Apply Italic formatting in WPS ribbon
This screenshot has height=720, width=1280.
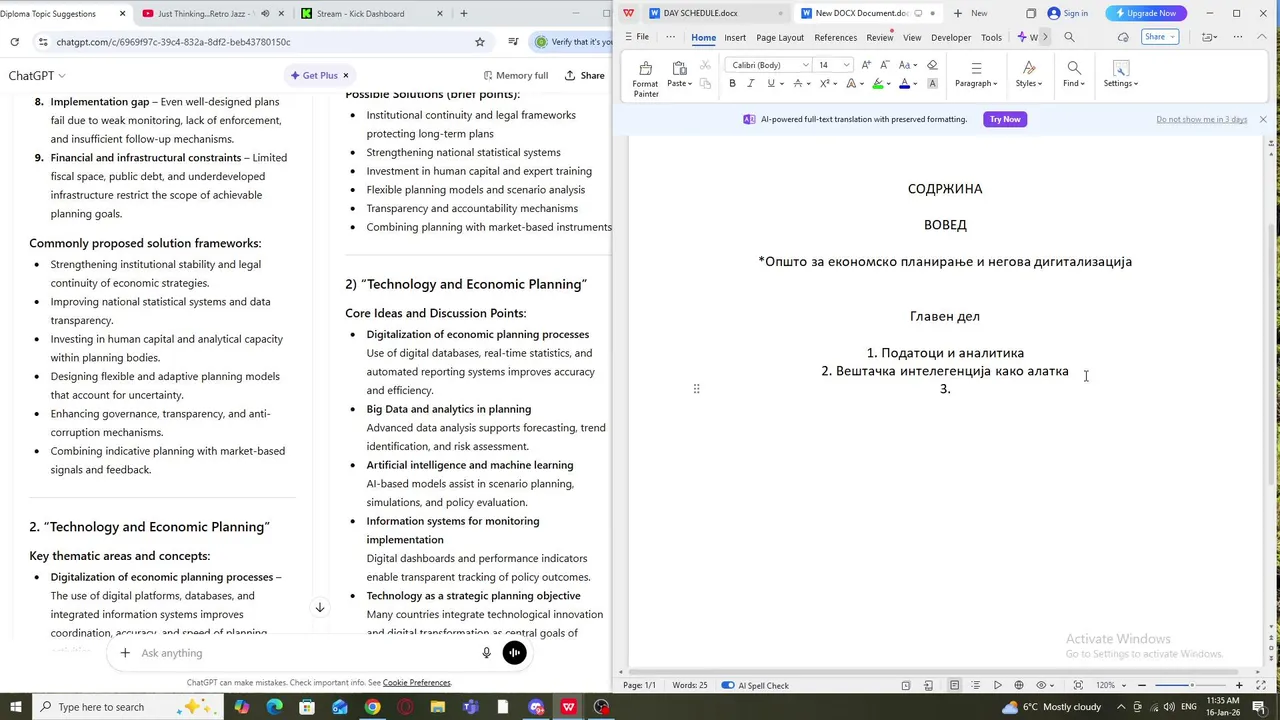coord(751,84)
